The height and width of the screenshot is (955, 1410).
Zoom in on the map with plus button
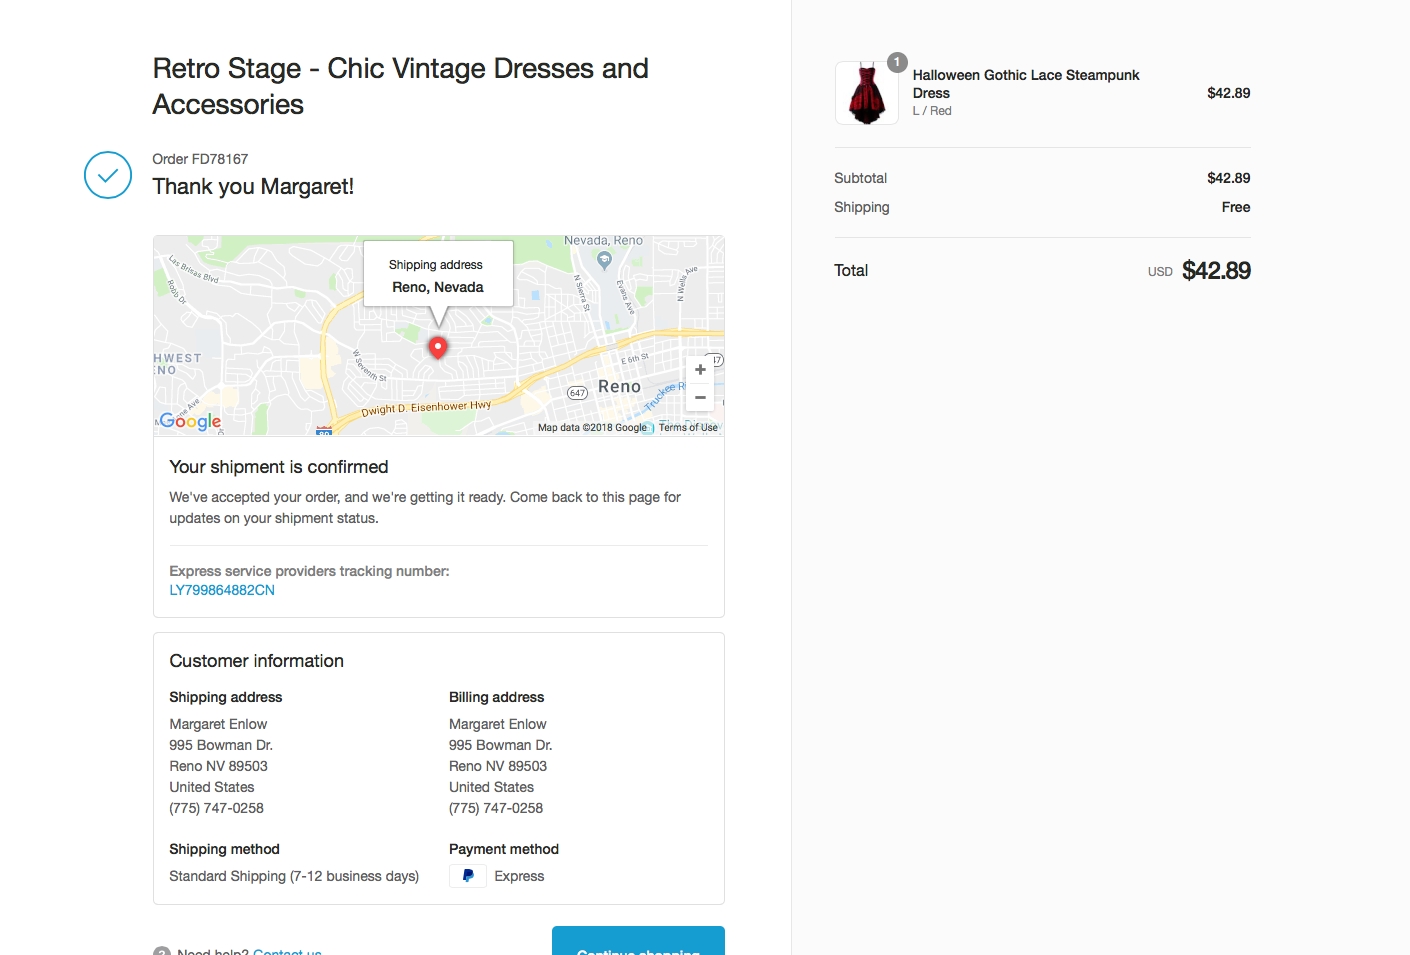click(x=700, y=370)
